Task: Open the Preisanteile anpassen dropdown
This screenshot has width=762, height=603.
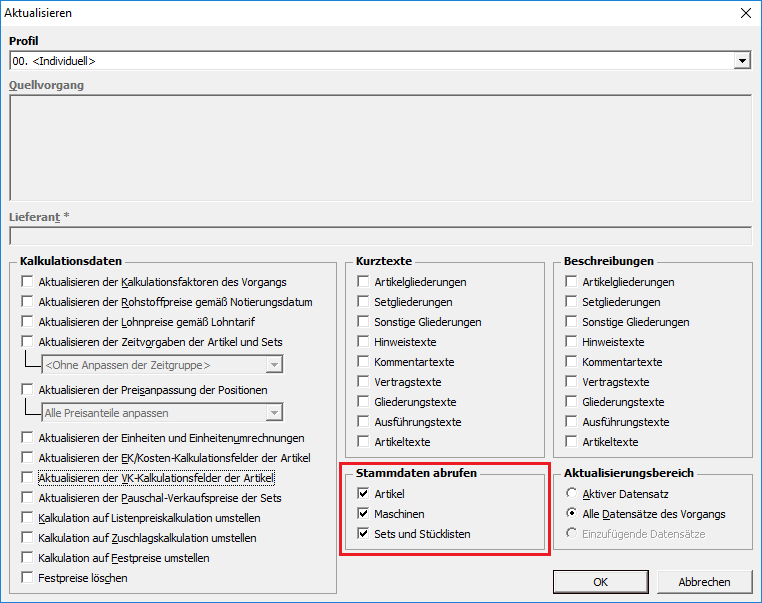Action: (x=274, y=413)
